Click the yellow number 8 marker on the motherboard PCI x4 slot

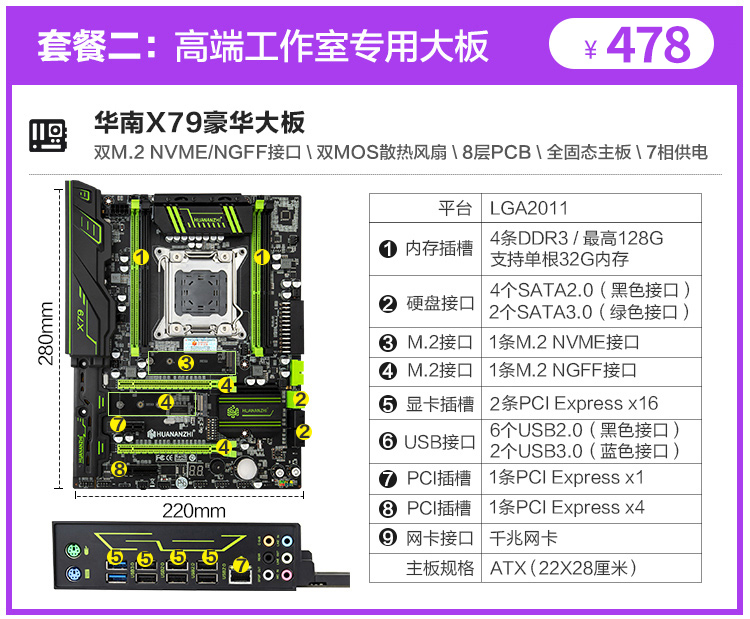119,469
